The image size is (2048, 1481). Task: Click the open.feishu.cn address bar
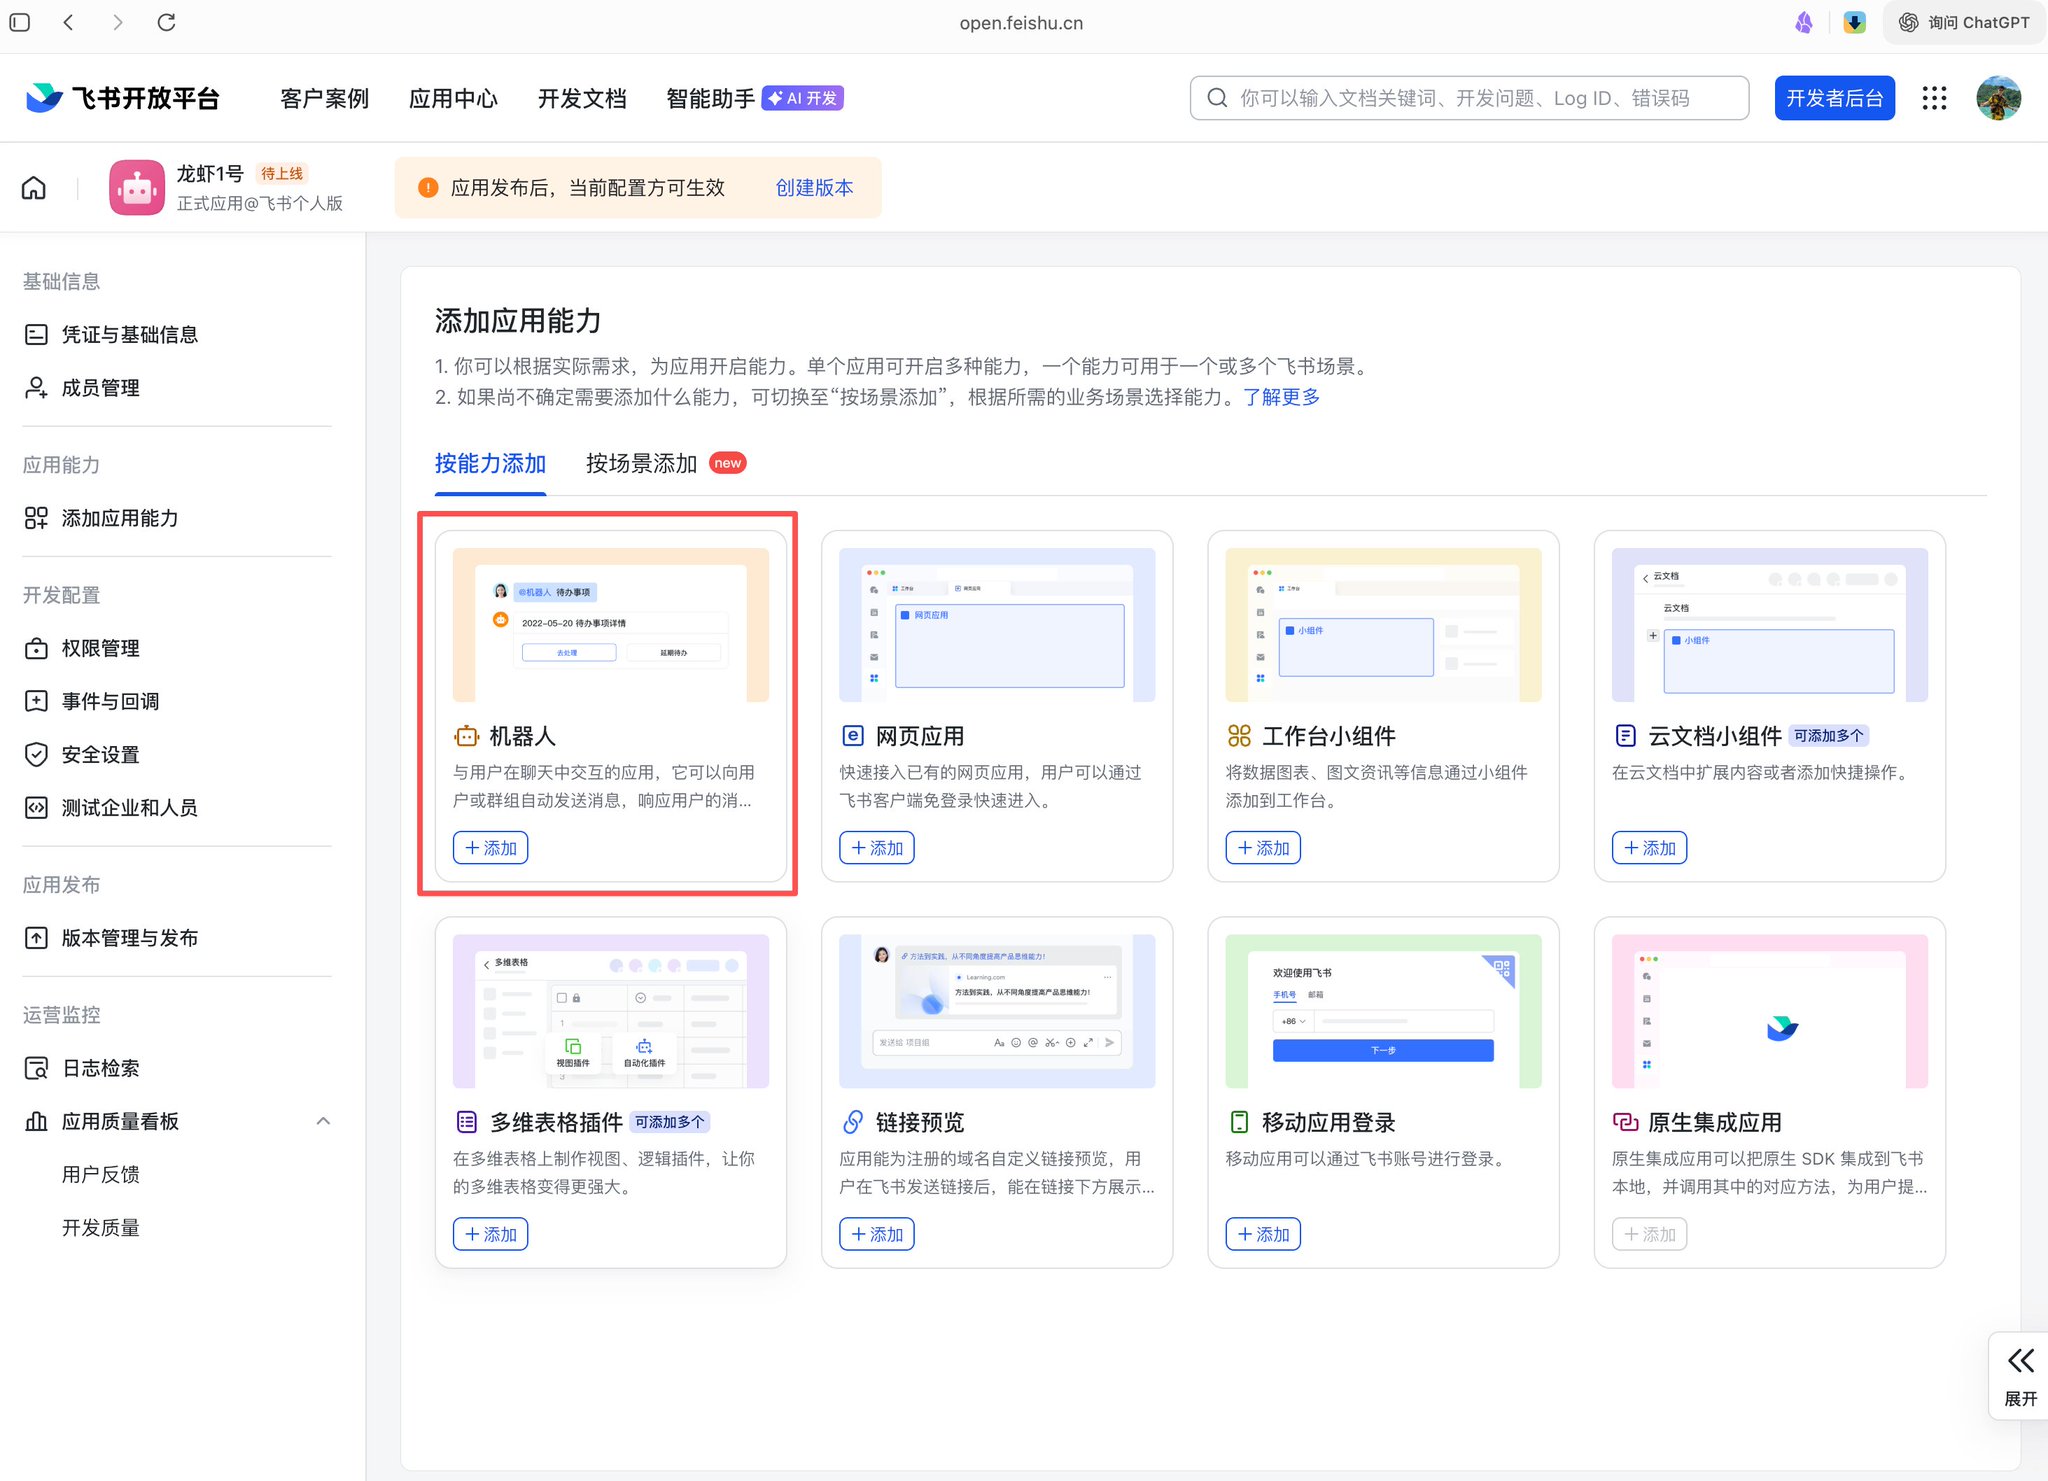tap(1021, 22)
